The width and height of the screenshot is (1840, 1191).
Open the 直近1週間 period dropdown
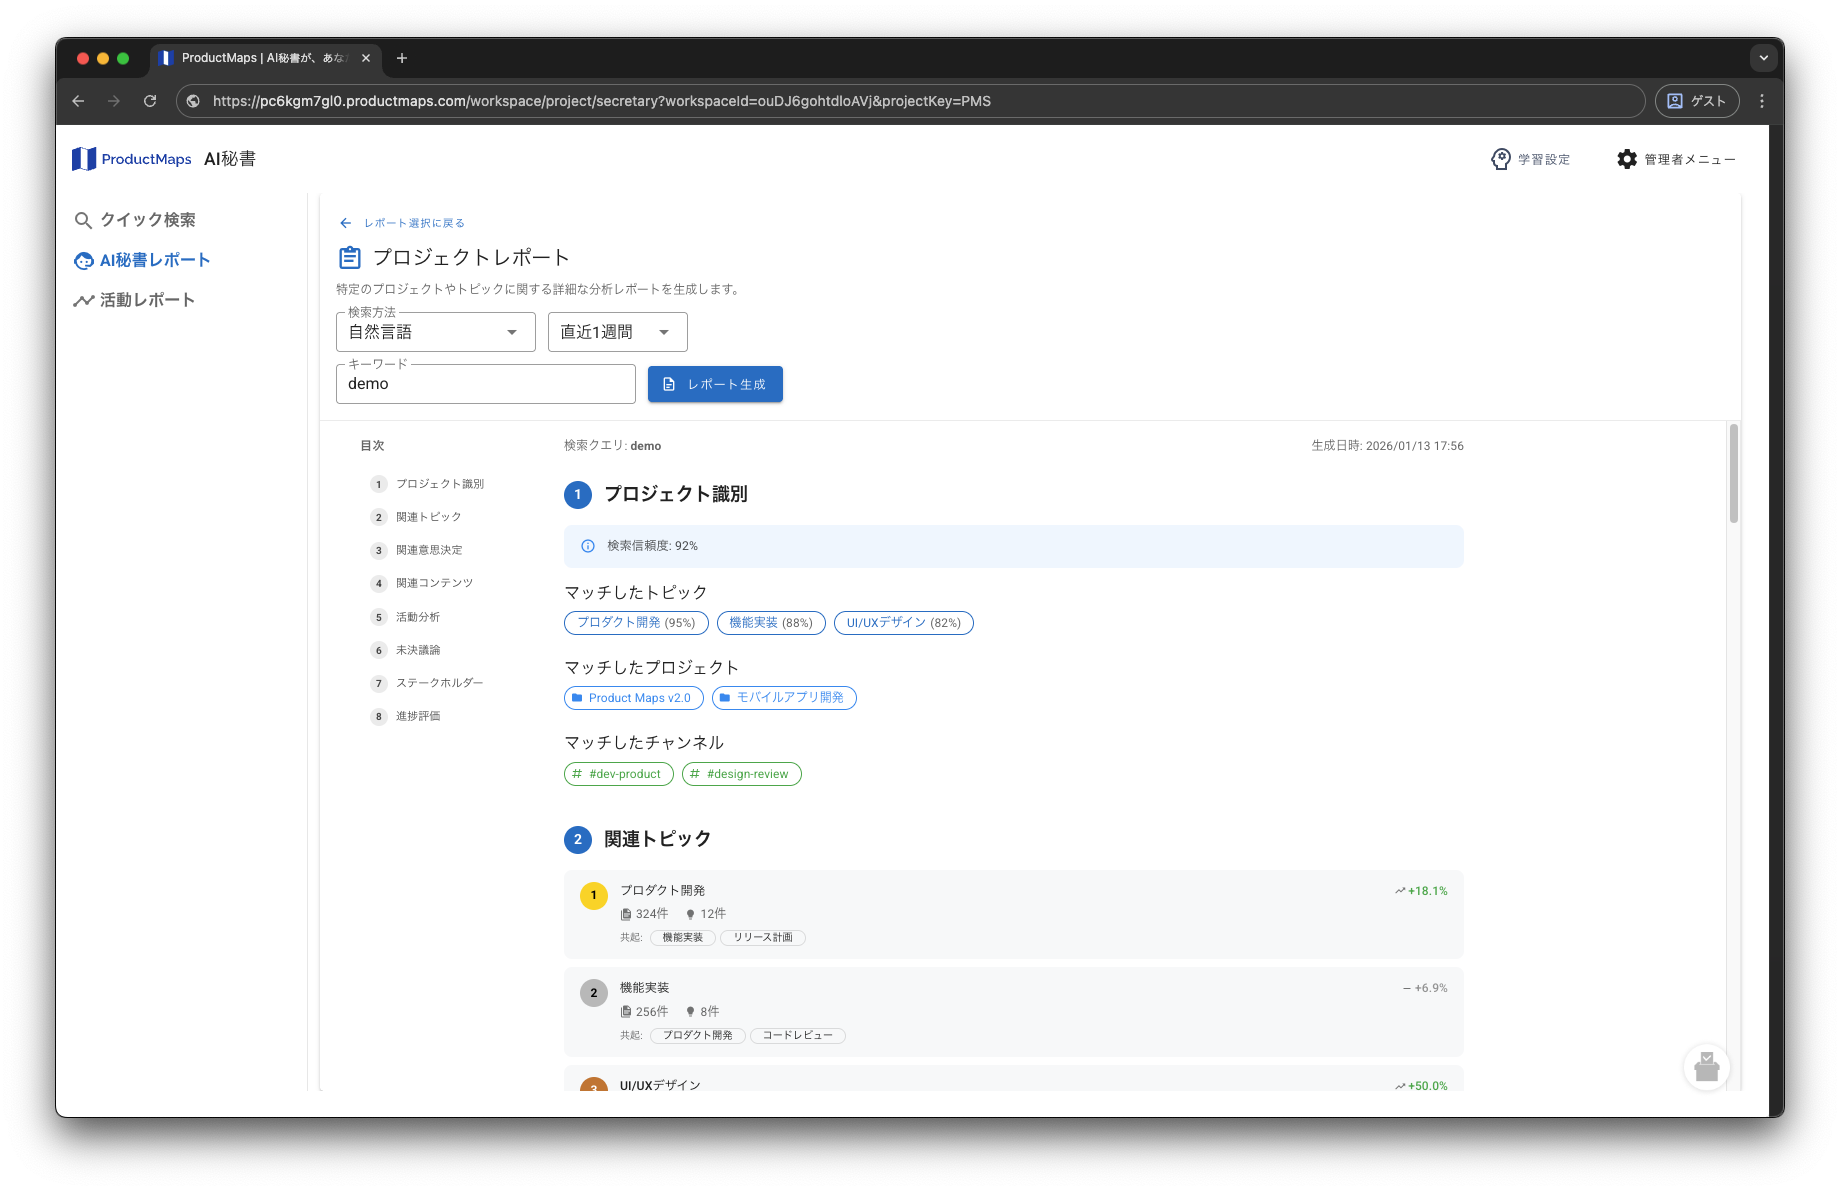617,332
